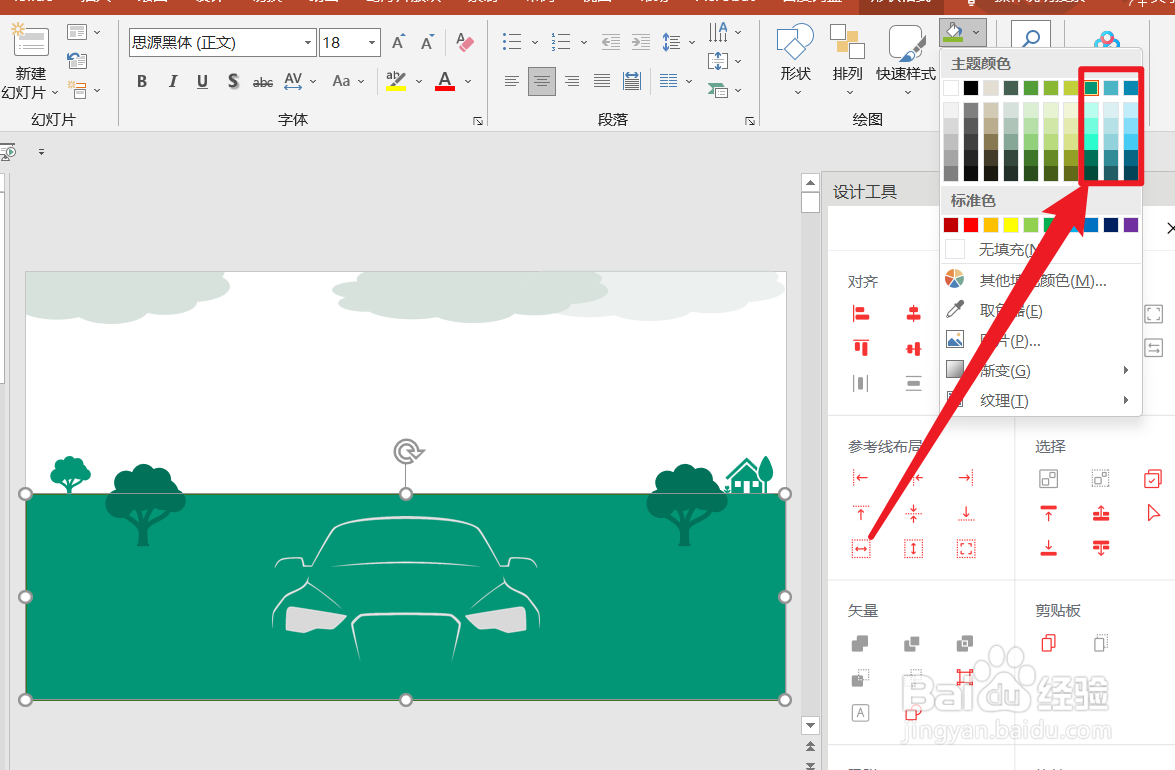This screenshot has width=1175, height=770.
Task: Toggle Italic formatting button
Action: coord(172,81)
